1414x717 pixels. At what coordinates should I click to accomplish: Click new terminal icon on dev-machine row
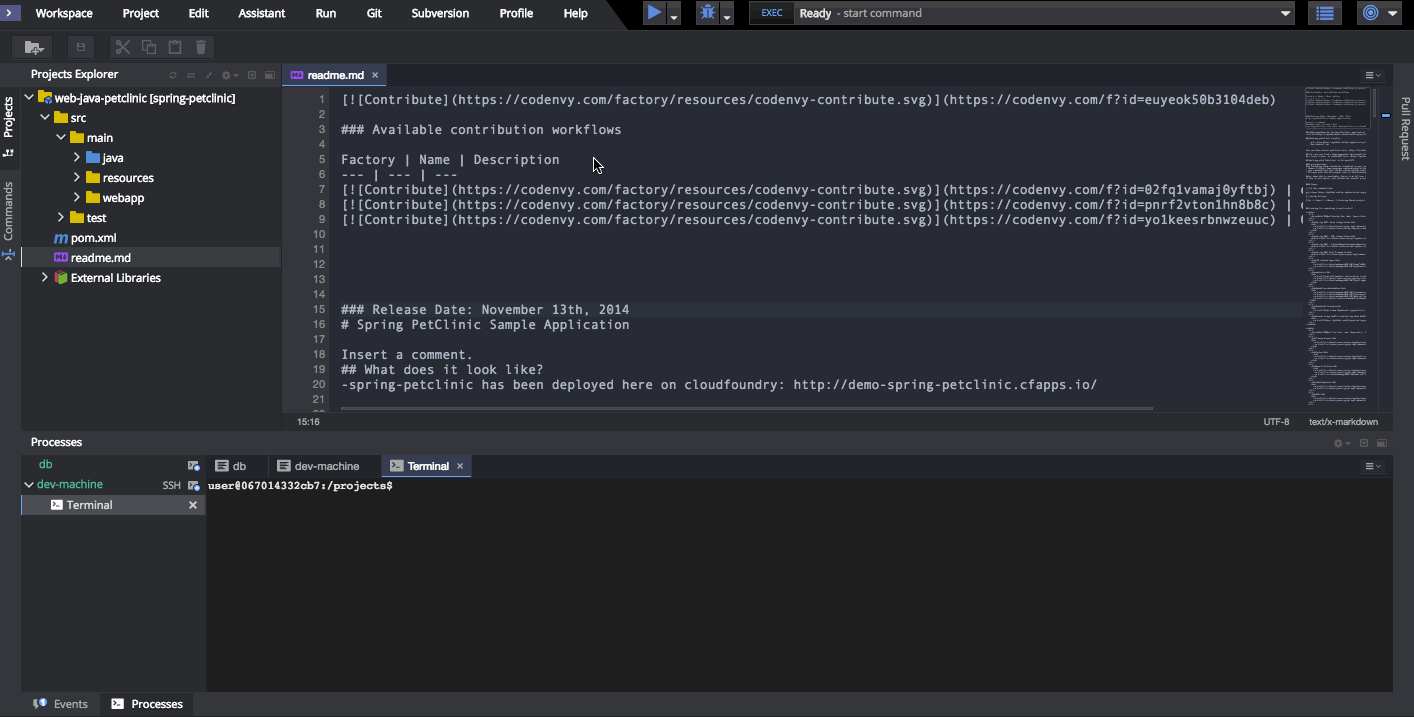pyautogui.click(x=194, y=485)
